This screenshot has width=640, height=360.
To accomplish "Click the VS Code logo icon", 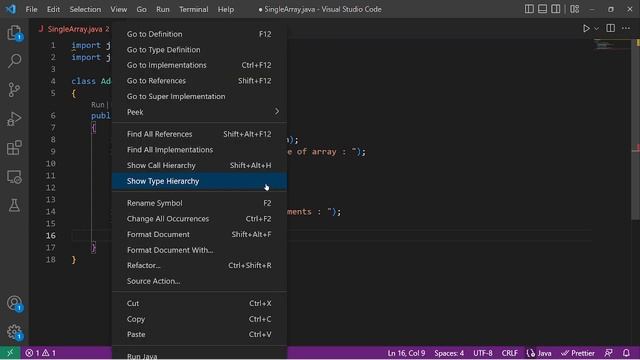I will pyautogui.click(x=11, y=9).
